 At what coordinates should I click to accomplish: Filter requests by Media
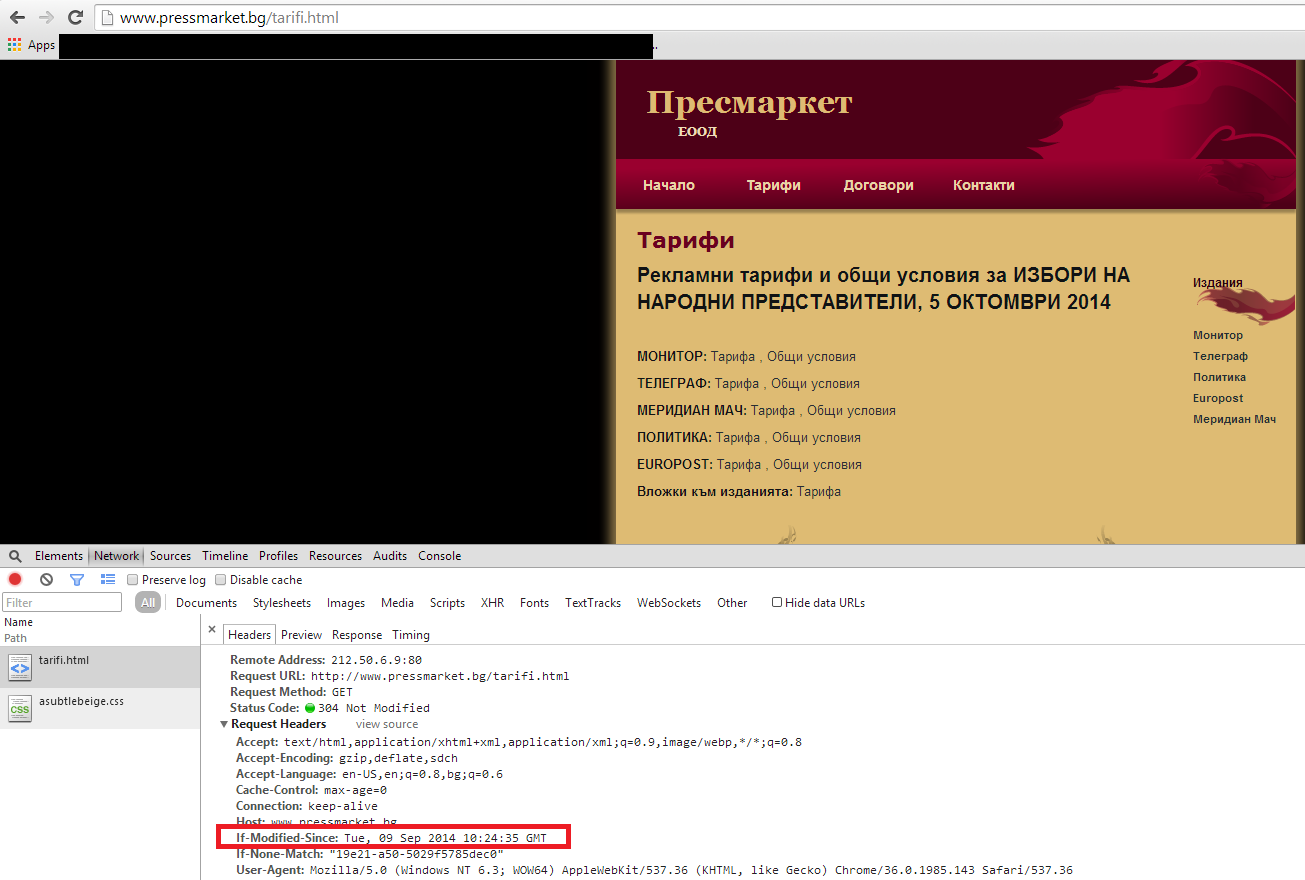click(397, 603)
